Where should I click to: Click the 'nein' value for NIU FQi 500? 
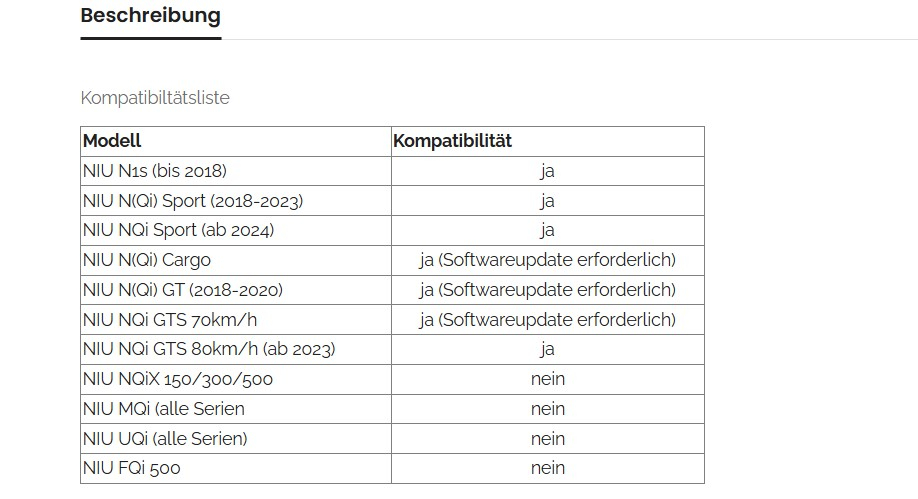(x=547, y=468)
